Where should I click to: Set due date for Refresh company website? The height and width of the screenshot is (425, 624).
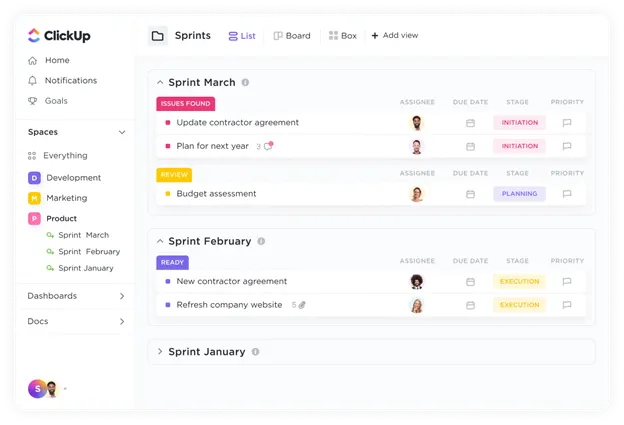[x=470, y=305]
